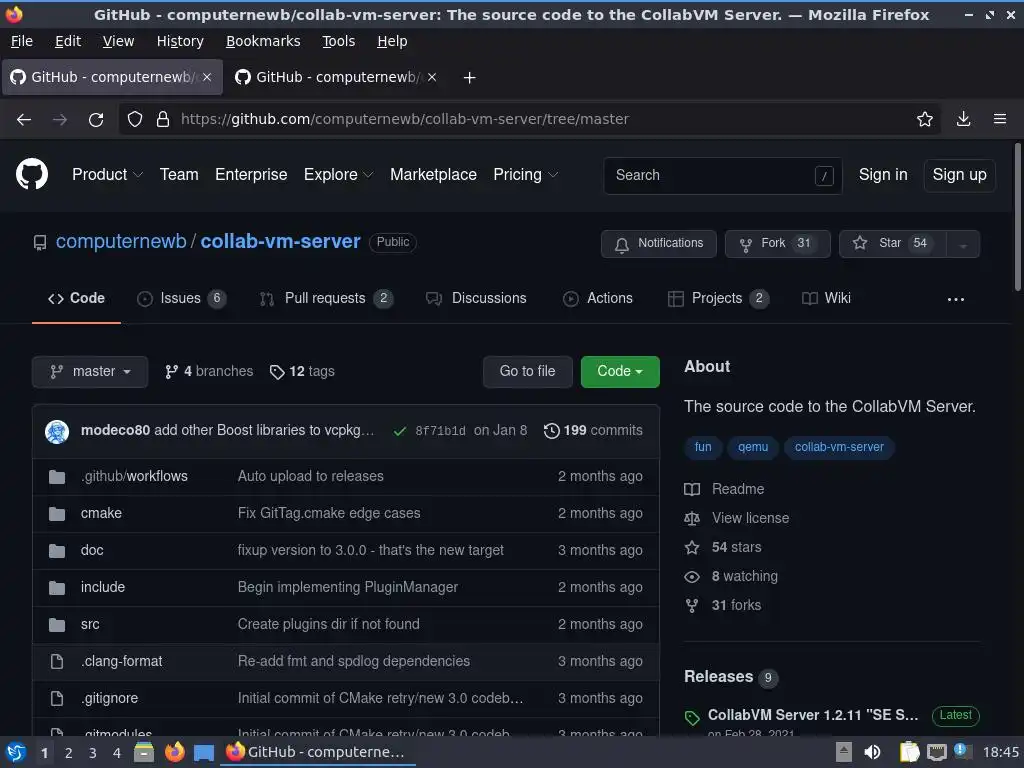Open a new tab with the plus icon
The width and height of the screenshot is (1024, 768).
[x=469, y=78]
